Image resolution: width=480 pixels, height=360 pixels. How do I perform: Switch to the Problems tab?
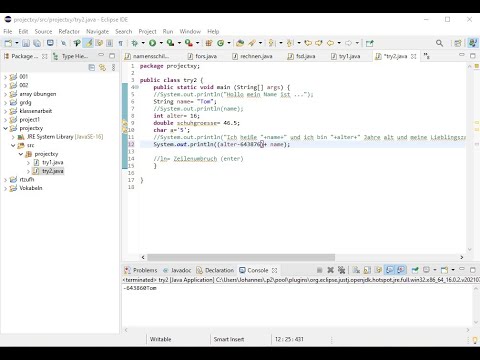[x=141, y=270]
